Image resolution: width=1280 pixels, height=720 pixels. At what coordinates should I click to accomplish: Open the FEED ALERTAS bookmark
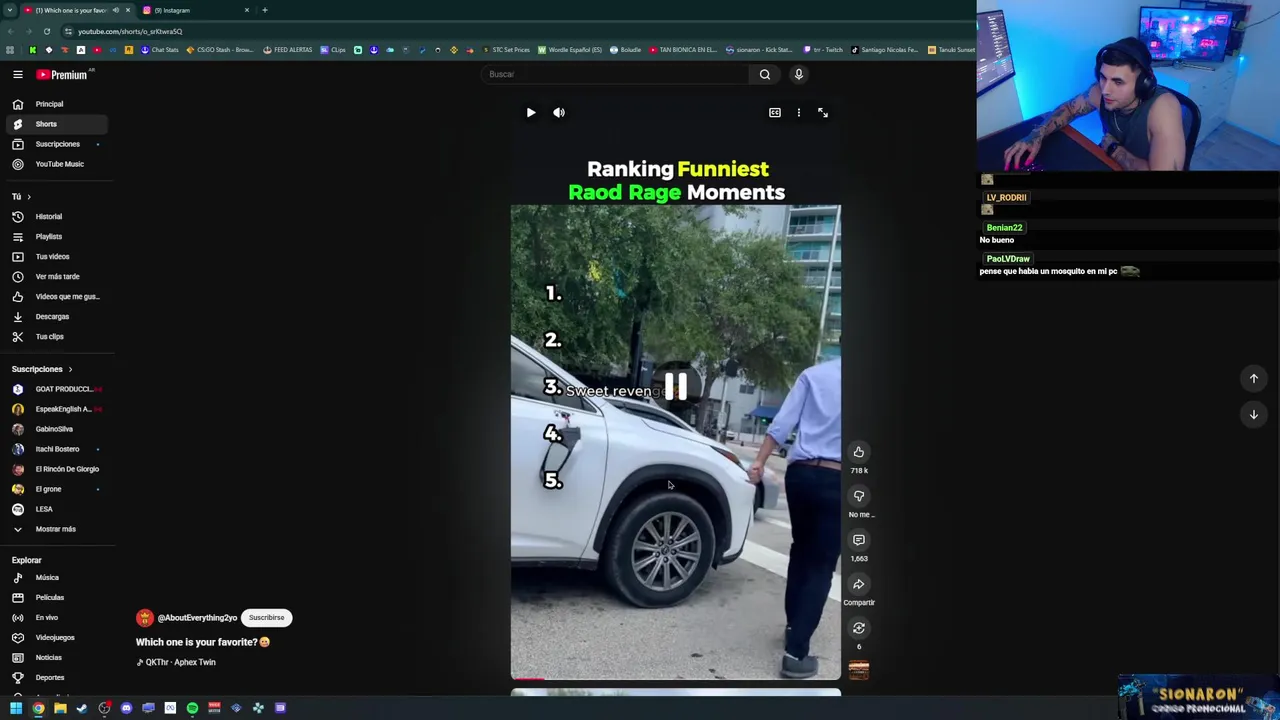point(287,50)
